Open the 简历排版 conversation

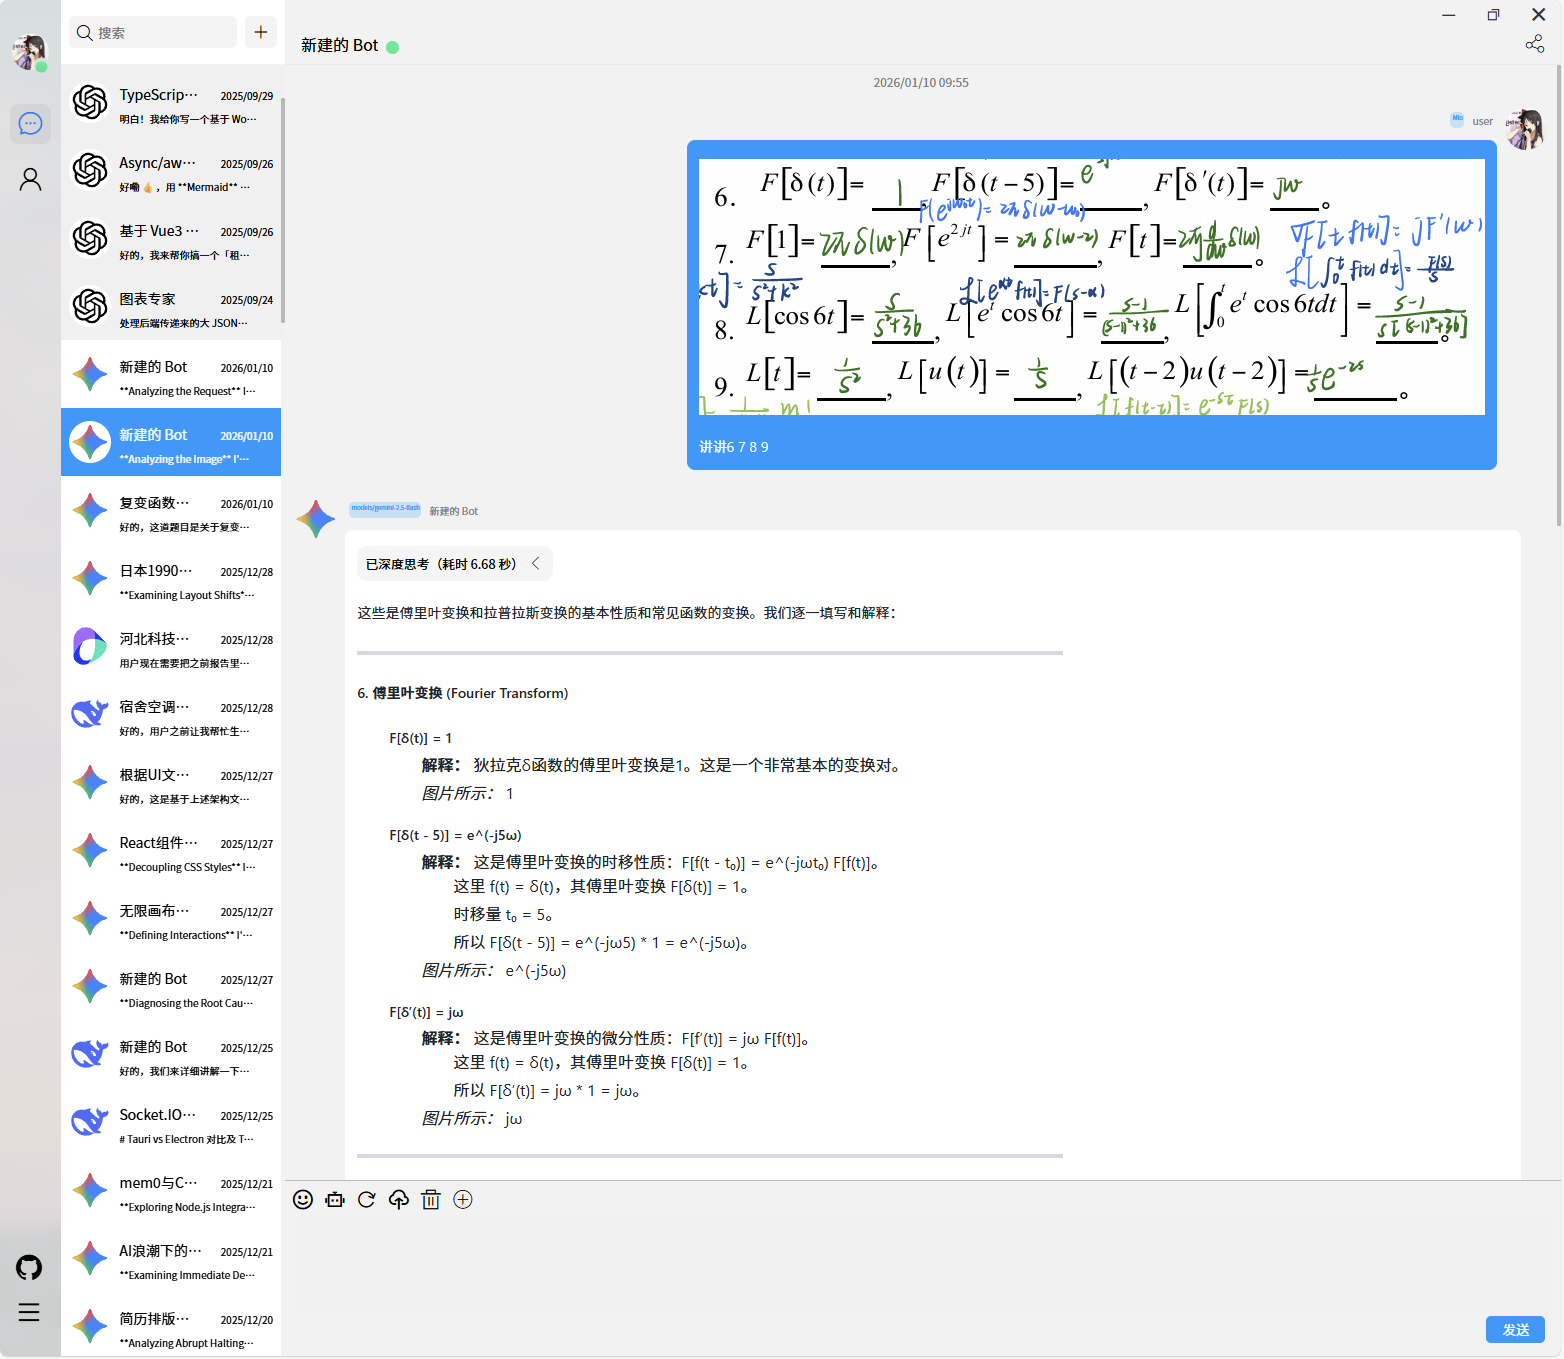[171, 1326]
